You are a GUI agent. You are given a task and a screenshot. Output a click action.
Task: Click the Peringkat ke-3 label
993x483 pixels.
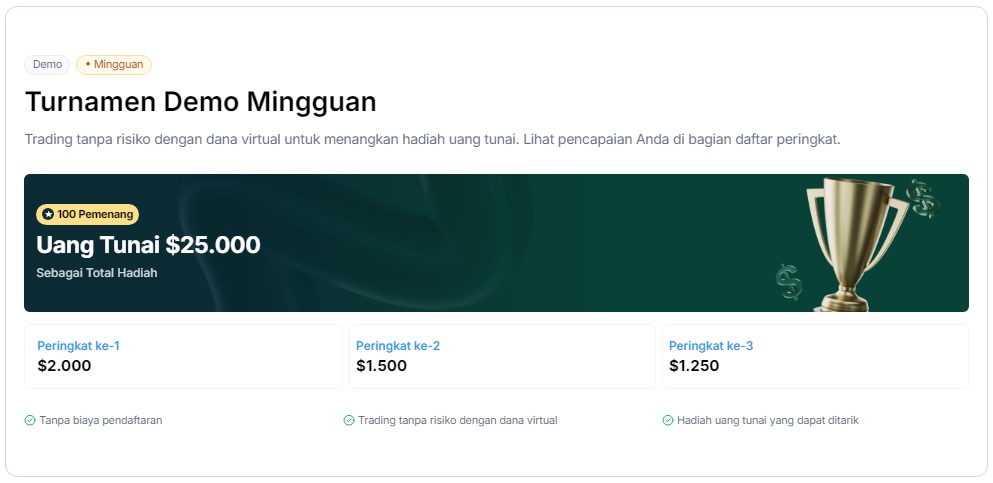[x=711, y=346]
